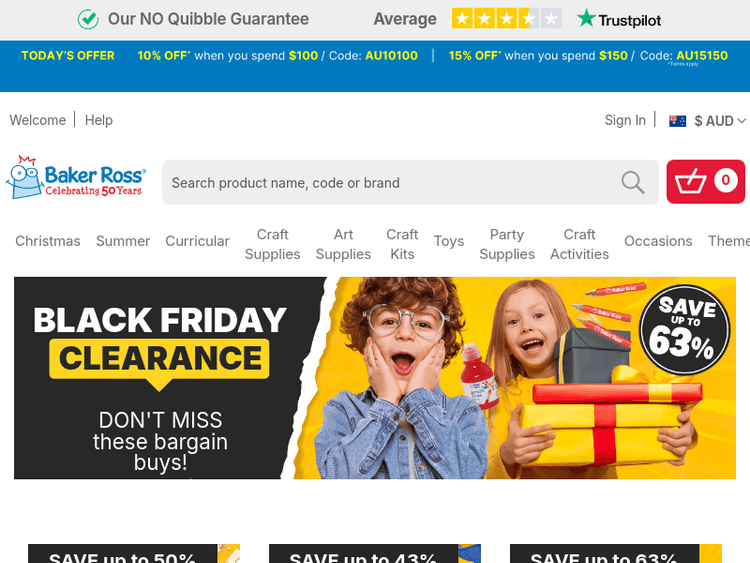Open the shopping basket icon
This screenshot has width=750, height=563.
click(x=706, y=182)
